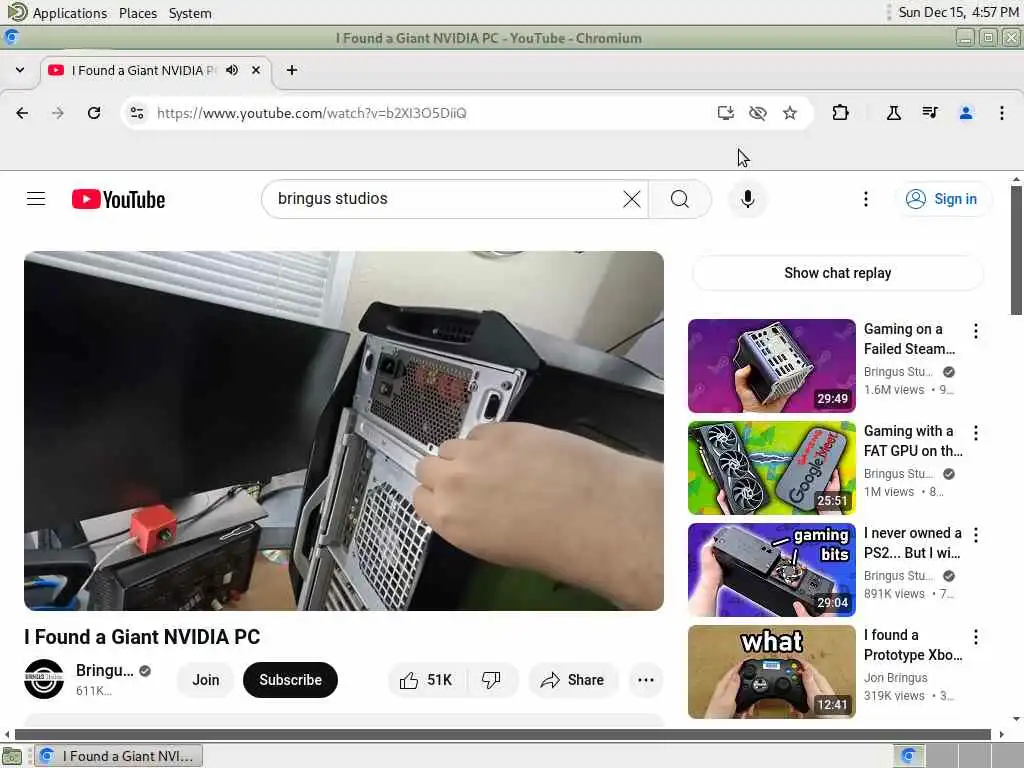
Task: Dislike this video
Action: click(x=491, y=680)
